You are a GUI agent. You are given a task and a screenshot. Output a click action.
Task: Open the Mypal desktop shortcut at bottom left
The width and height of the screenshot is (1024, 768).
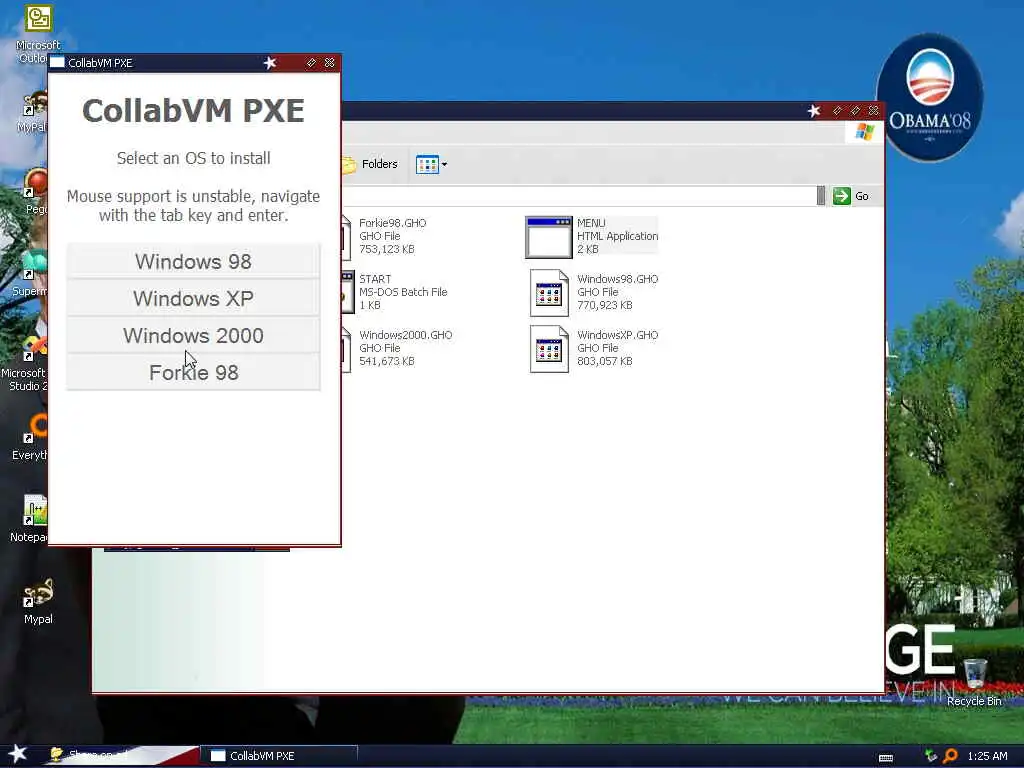(38, 602)
